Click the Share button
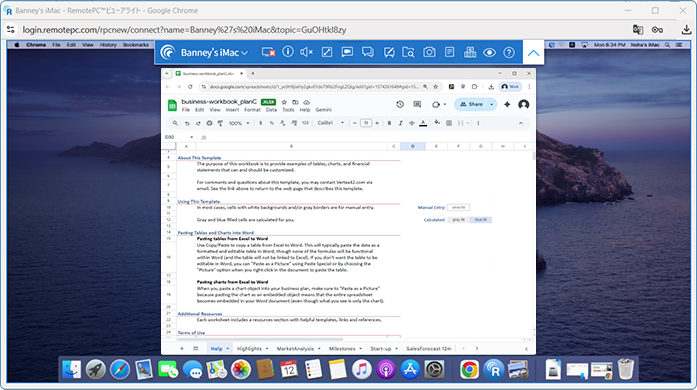This screenshot has height=390, width=697. pos(471,105)
